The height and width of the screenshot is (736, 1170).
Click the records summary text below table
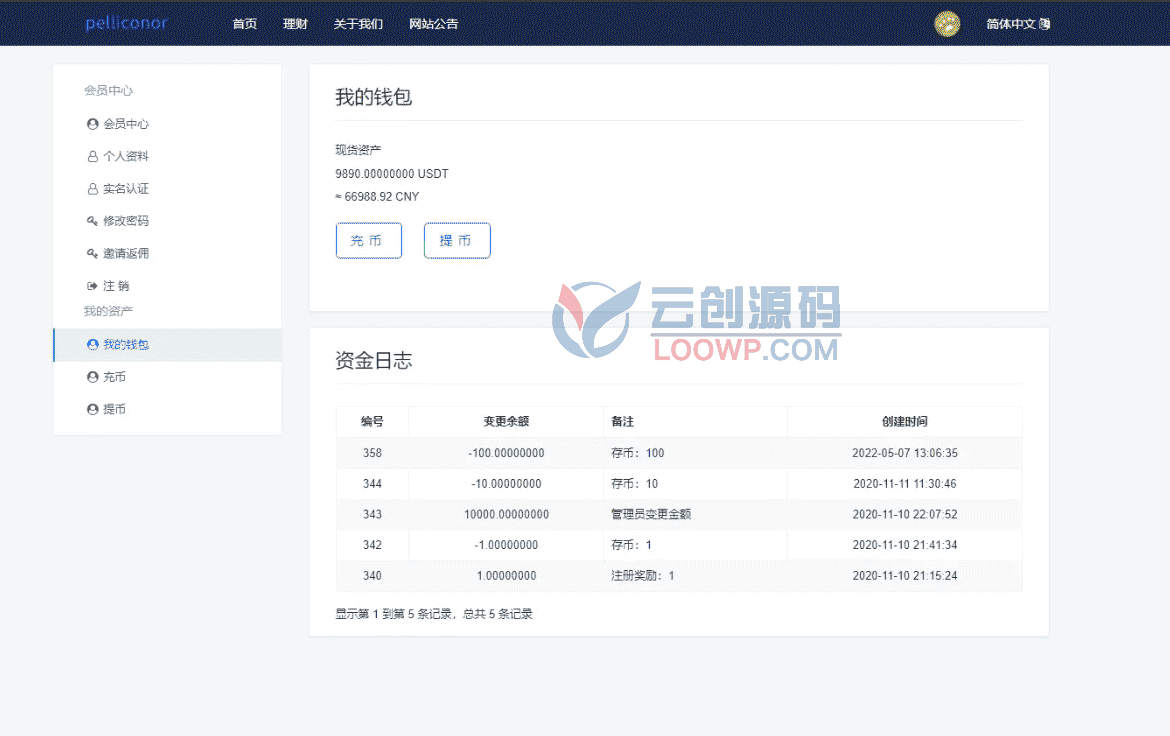point(434,614)
